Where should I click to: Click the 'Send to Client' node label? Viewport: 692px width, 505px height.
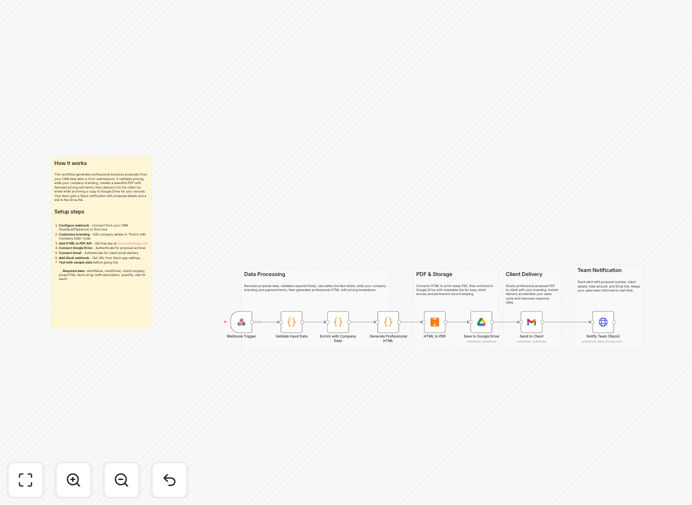[531, 336]
